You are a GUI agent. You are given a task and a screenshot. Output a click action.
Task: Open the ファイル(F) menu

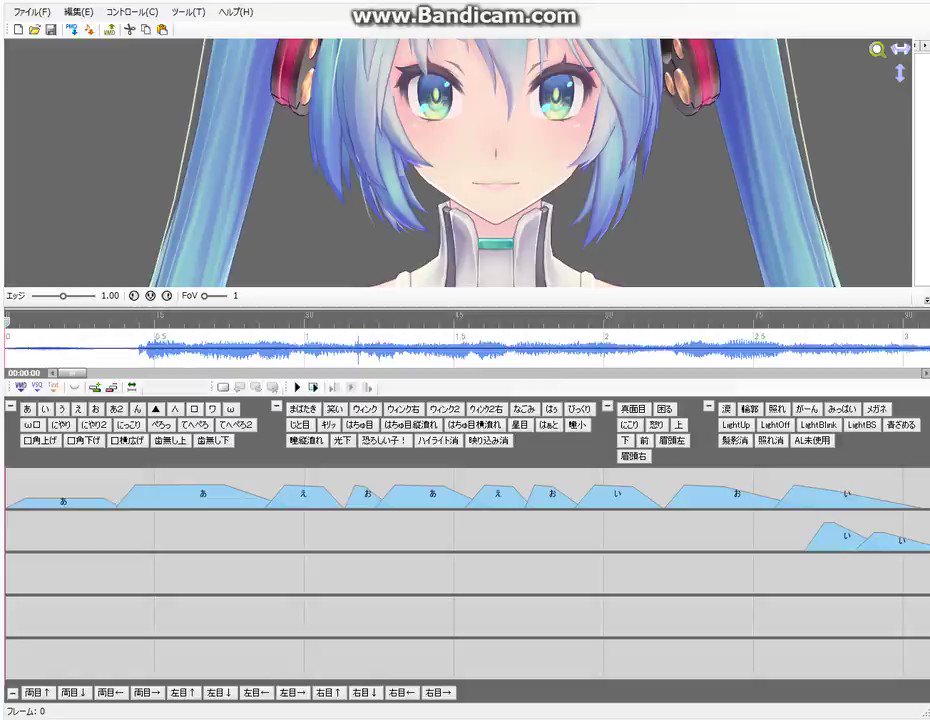(x=31, y=12)
